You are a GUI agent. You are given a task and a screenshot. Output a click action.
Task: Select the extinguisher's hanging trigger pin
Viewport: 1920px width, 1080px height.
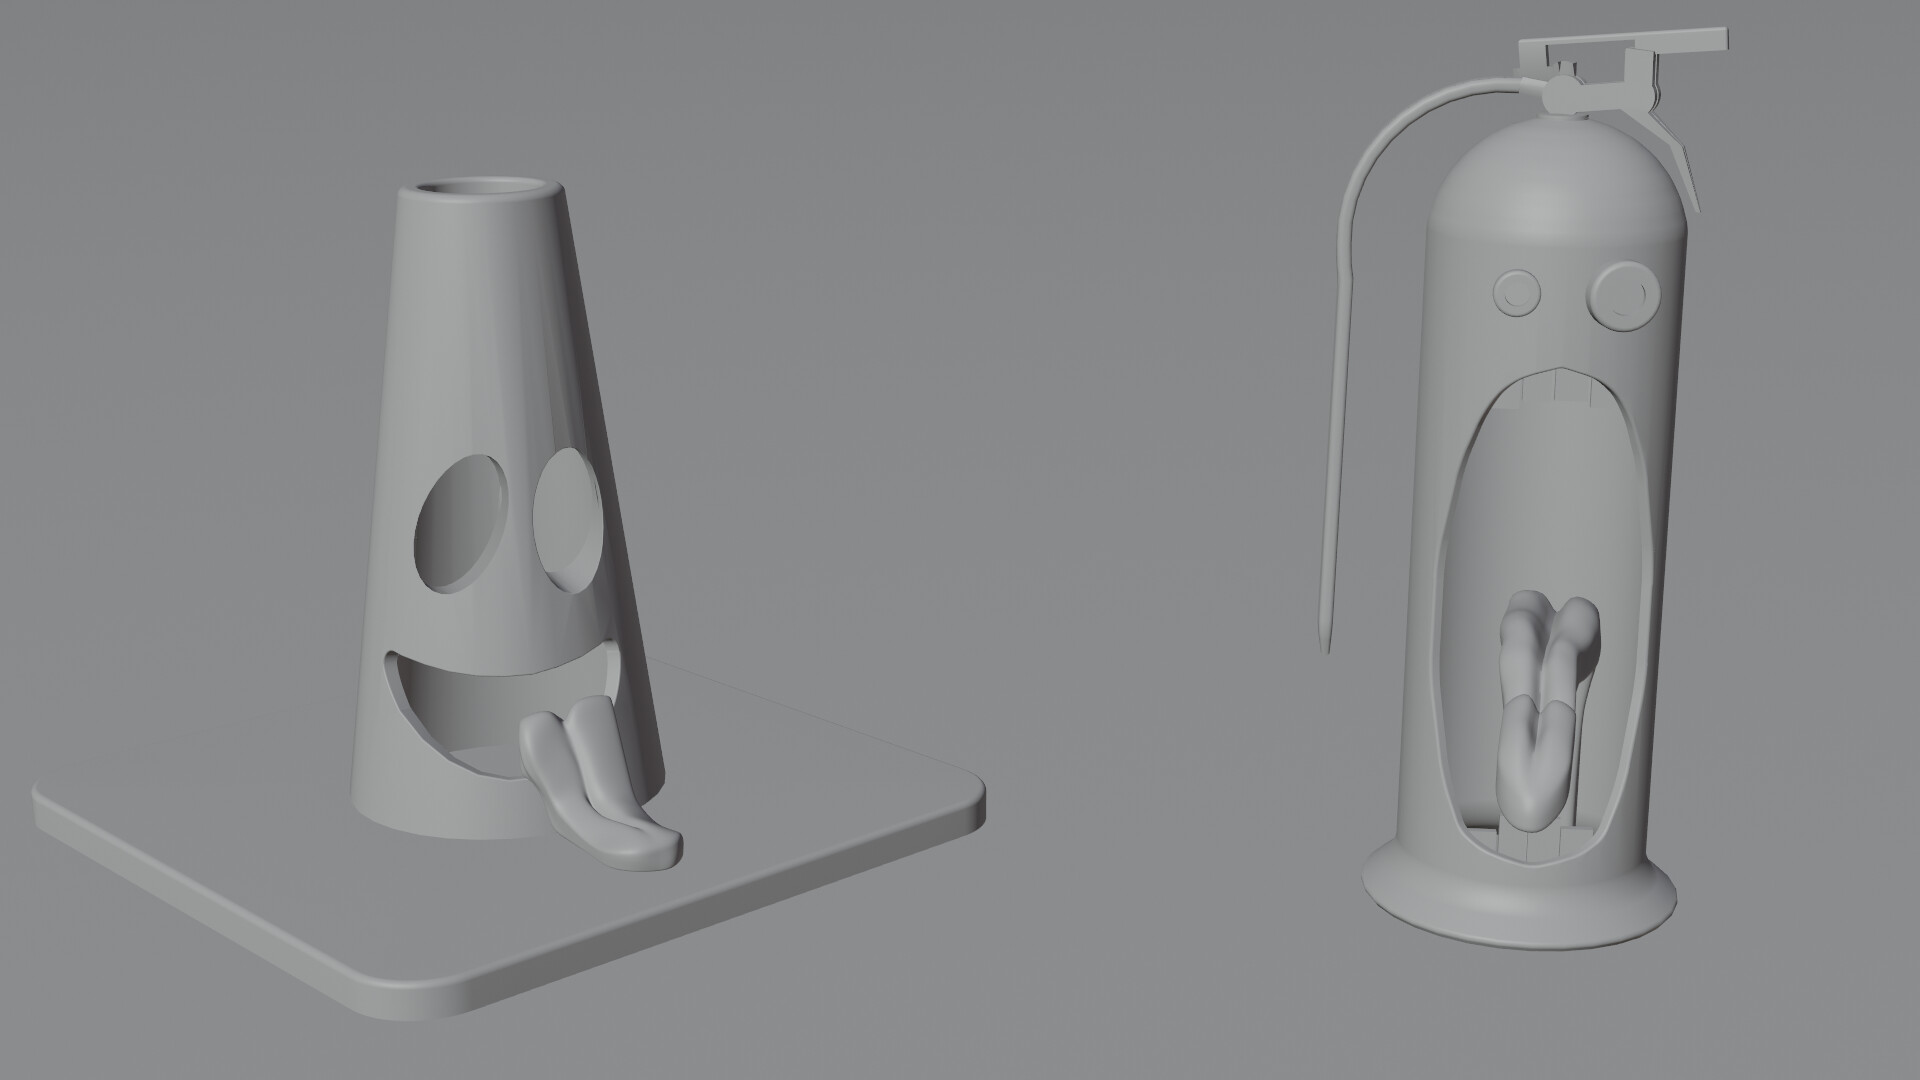(1680, 160)
